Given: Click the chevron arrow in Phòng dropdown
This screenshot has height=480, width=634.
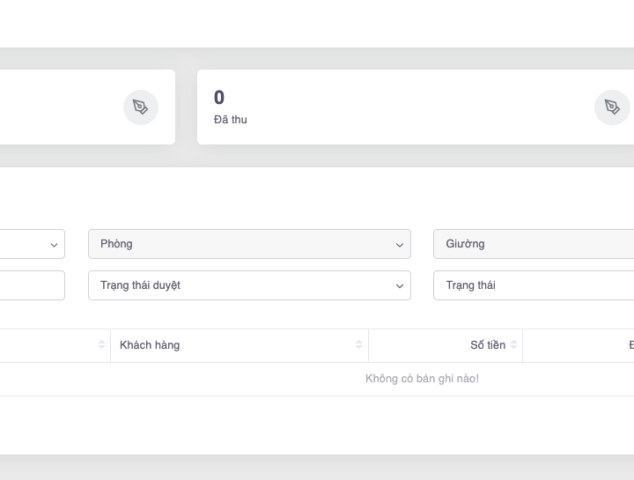Looking at the screenshot, I should pyautogui.click(x=400, y=245).
